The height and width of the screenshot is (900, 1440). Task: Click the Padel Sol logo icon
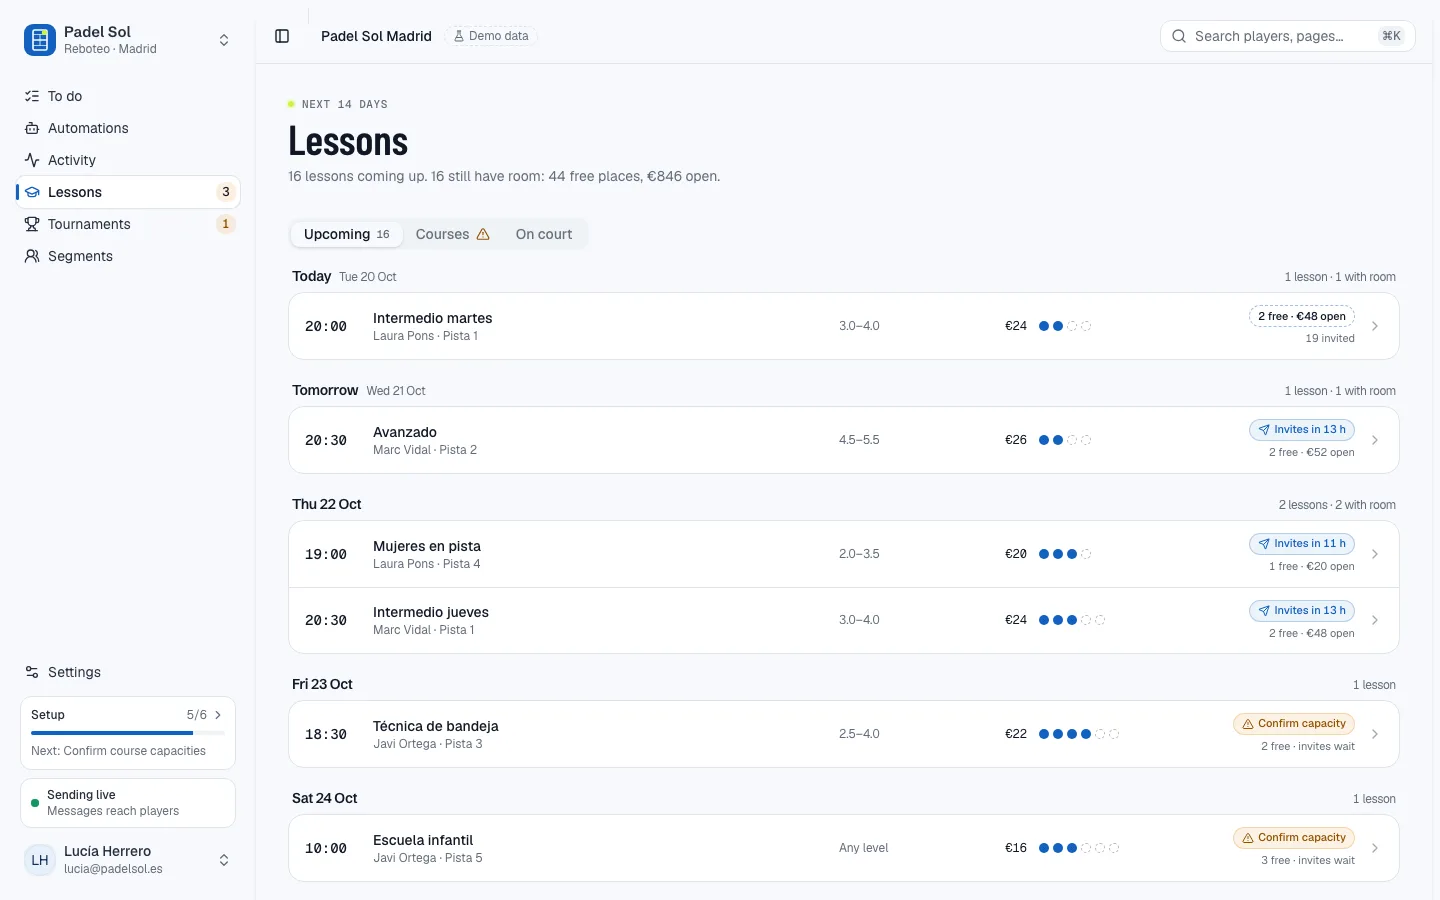(x=40, y=40)
